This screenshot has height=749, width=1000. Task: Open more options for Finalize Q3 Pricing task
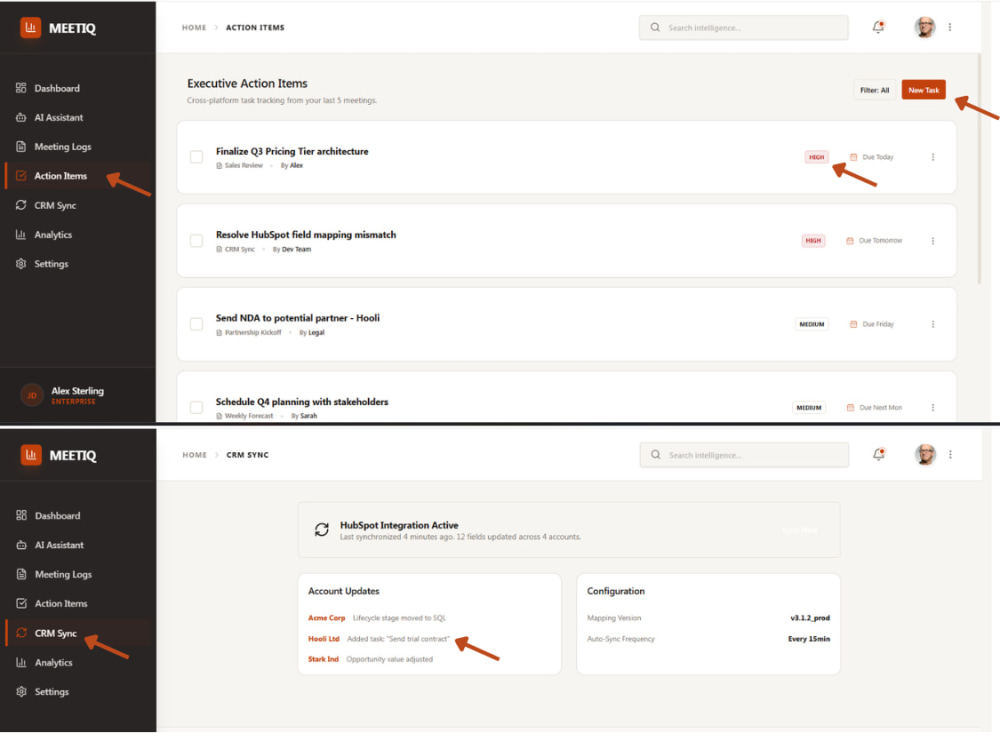tap(933, 157)
